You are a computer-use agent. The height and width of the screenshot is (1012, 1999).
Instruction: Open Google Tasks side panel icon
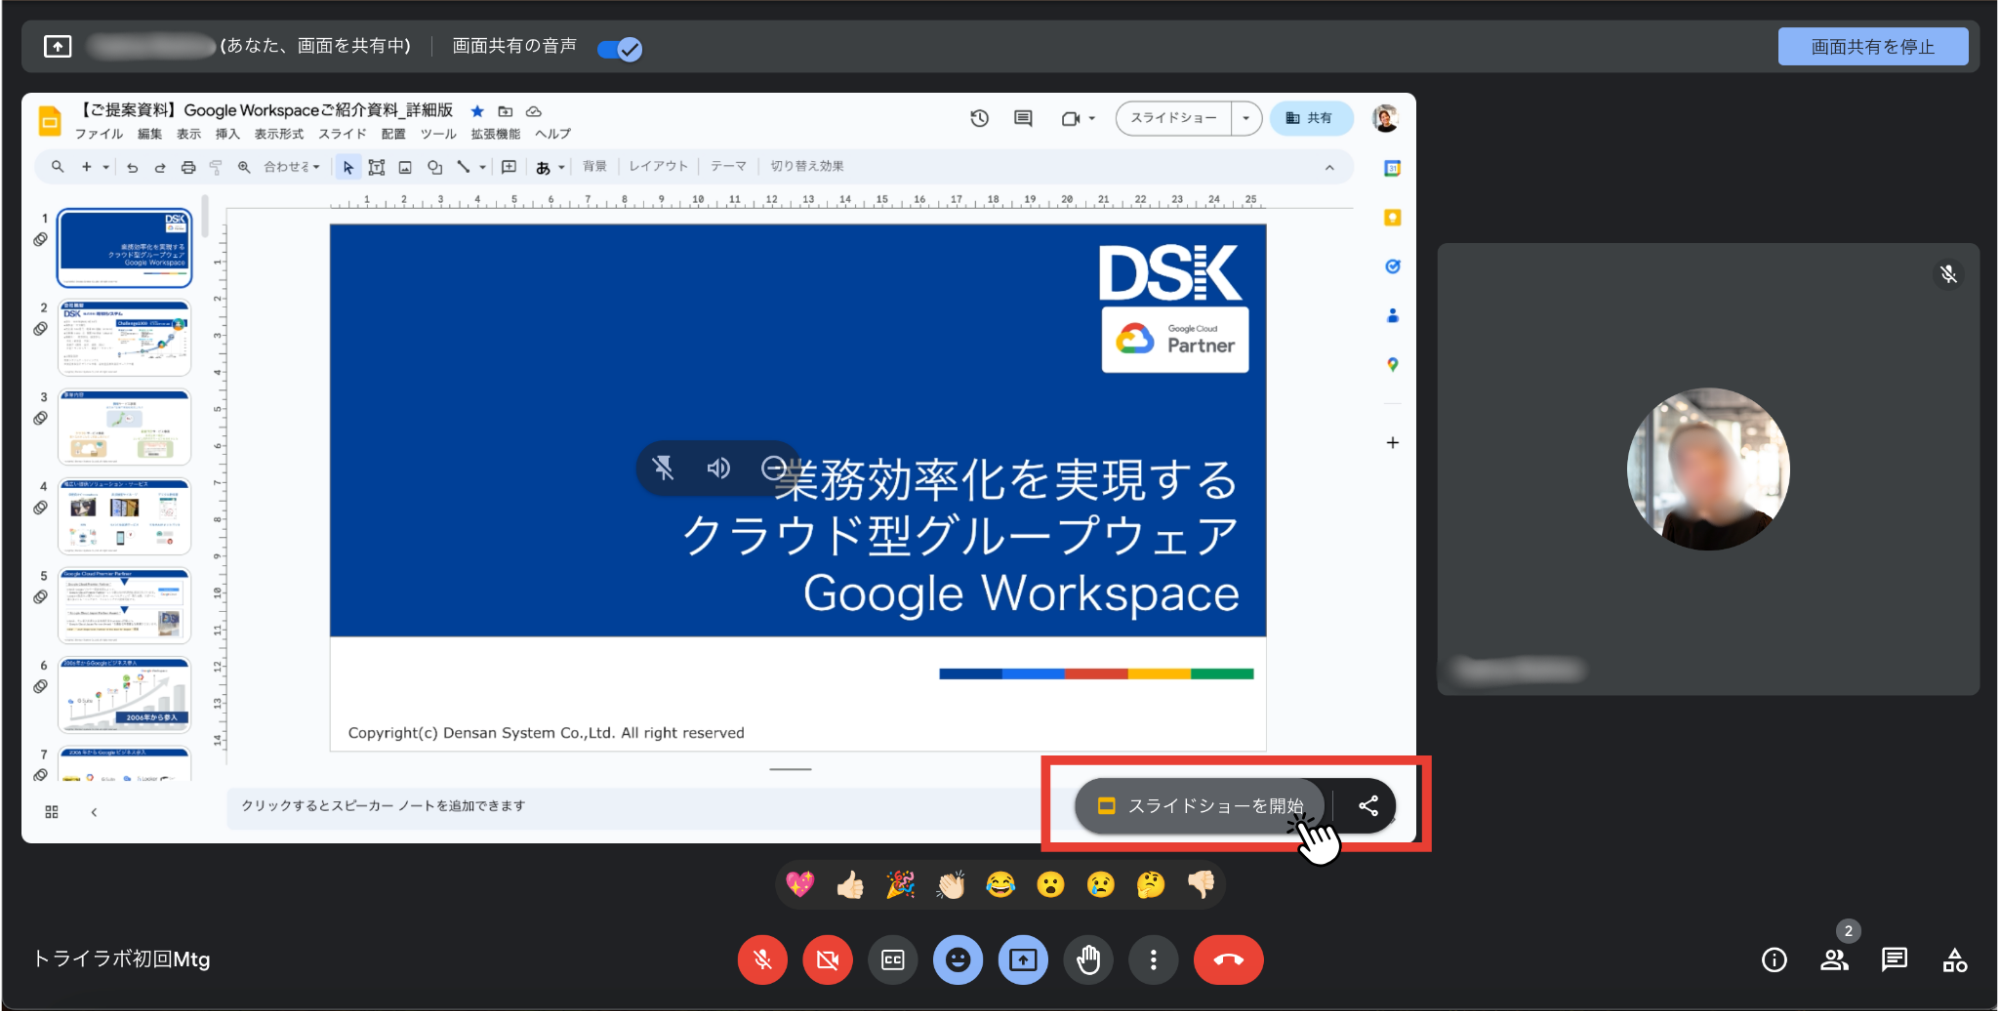click(1392, 266)
